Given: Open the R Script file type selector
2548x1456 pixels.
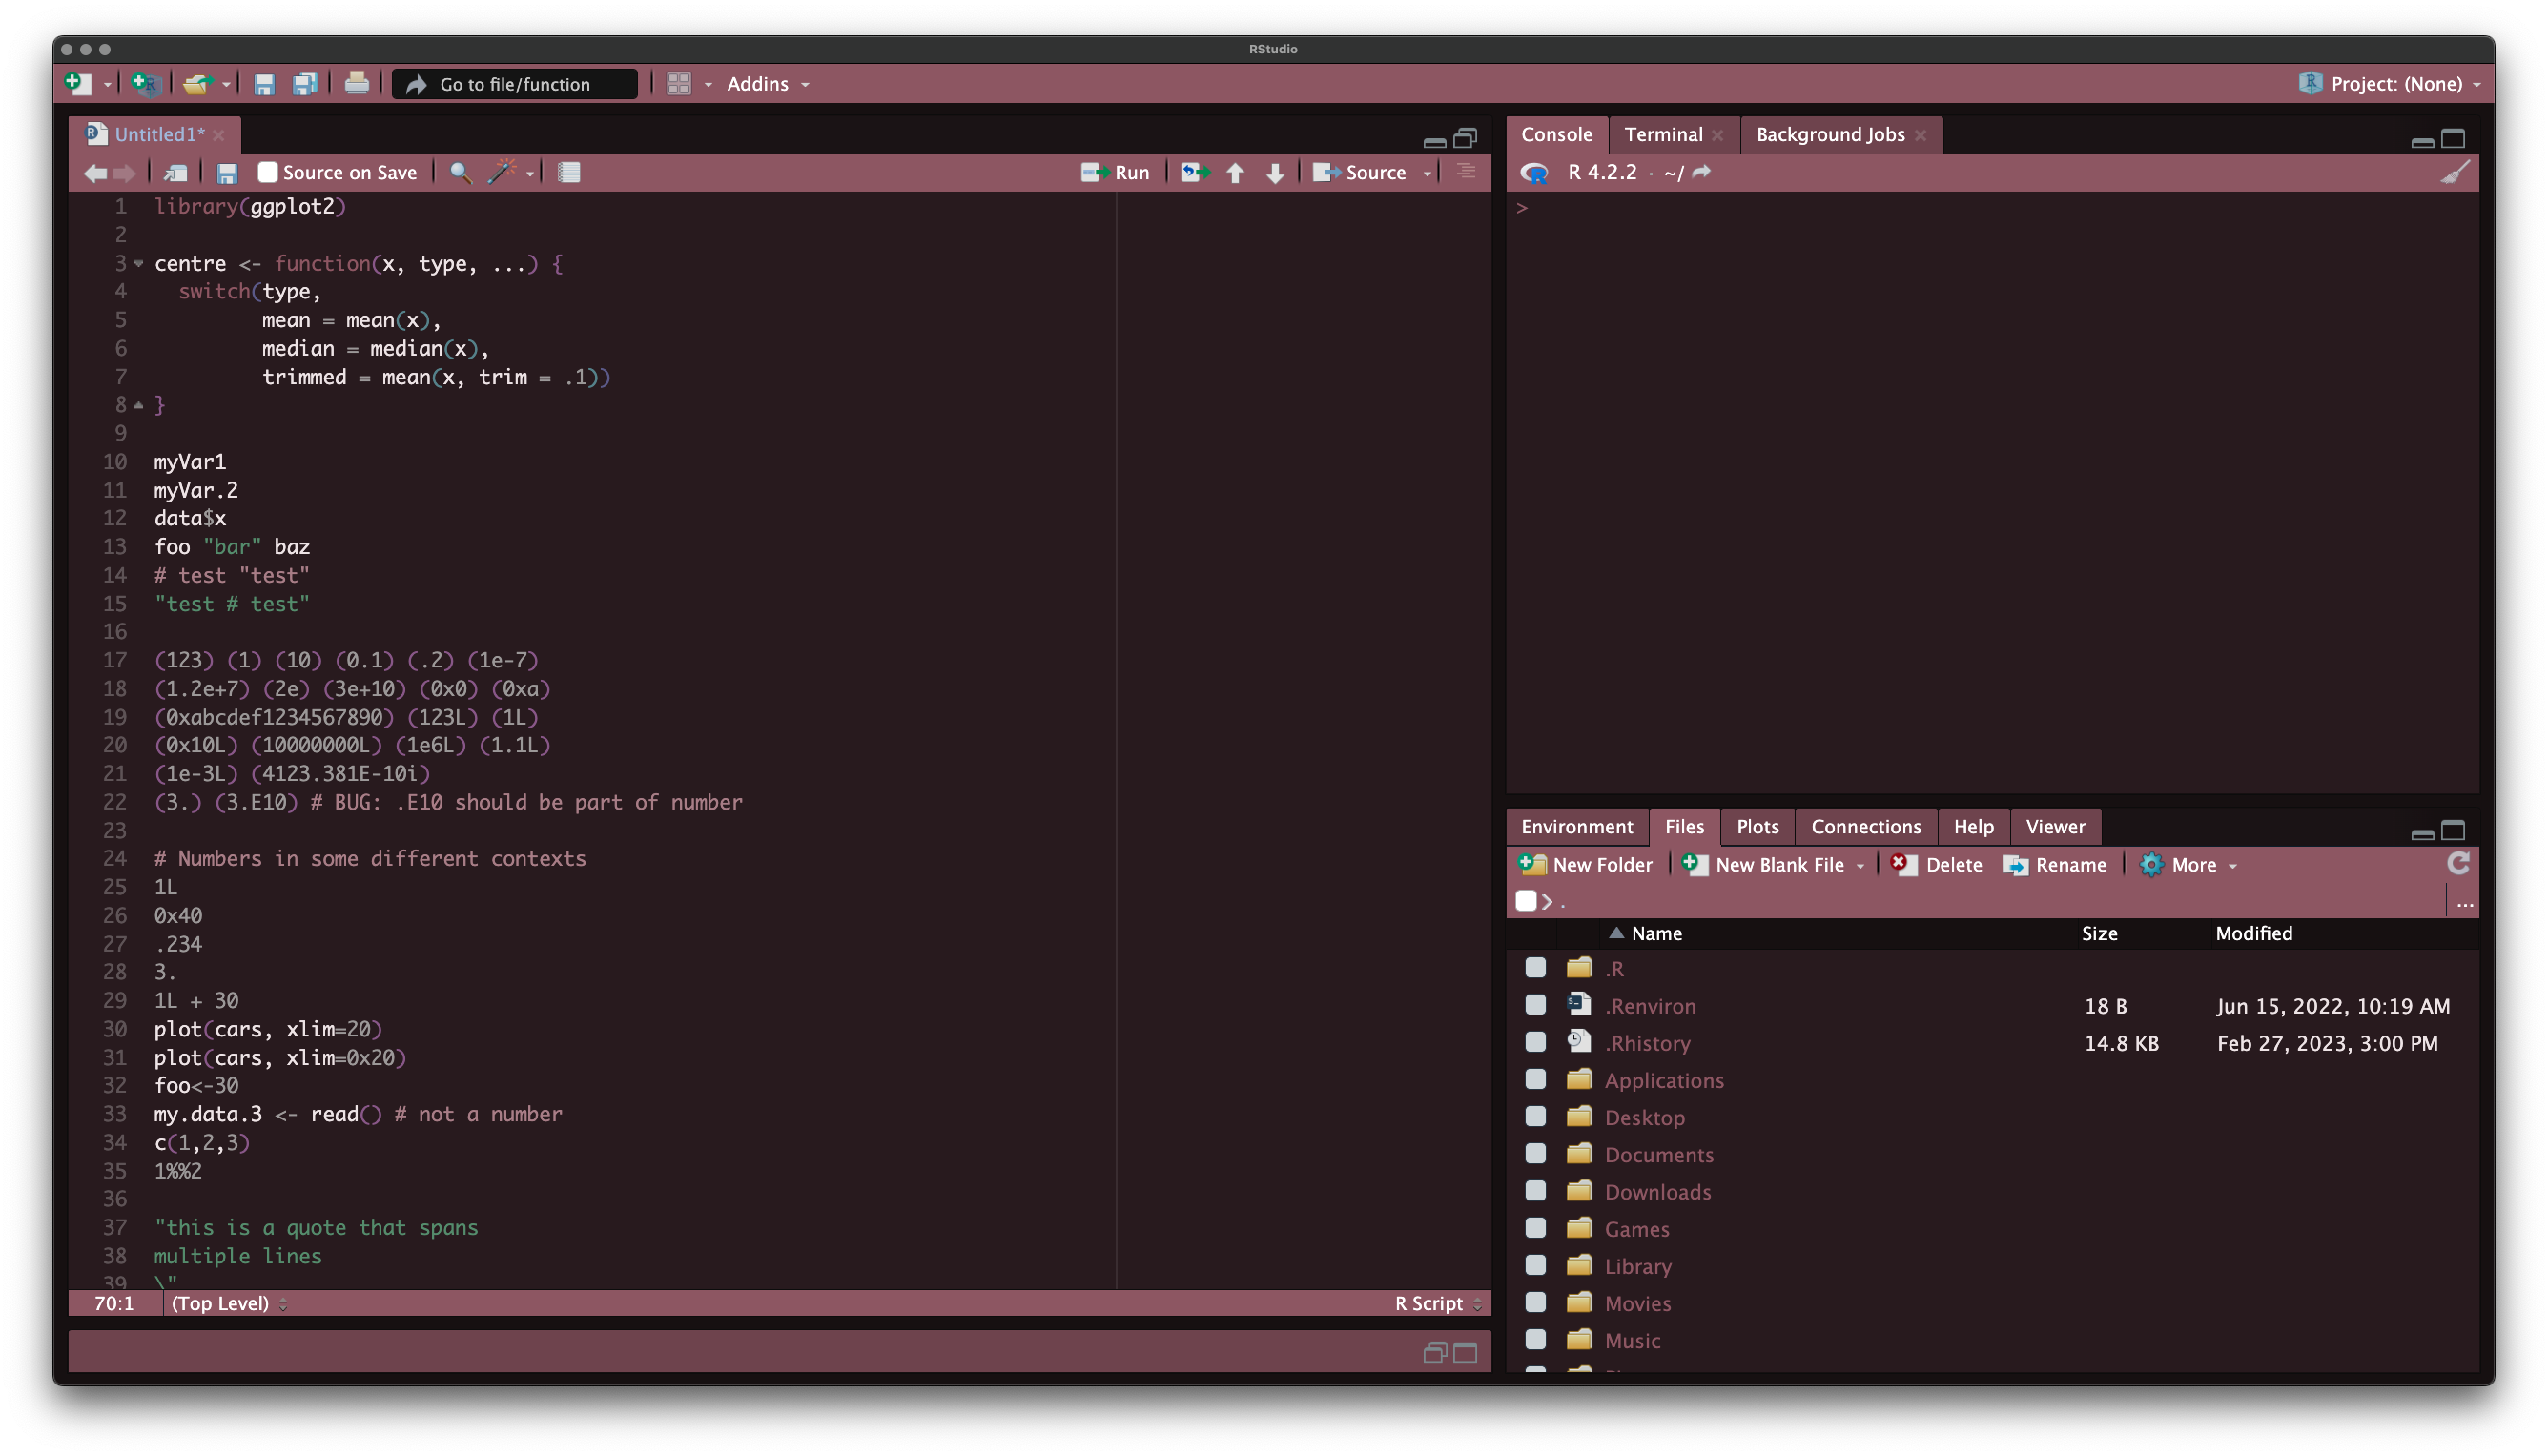Looking at the screenshot, I should click(x=1438, y=1303).
